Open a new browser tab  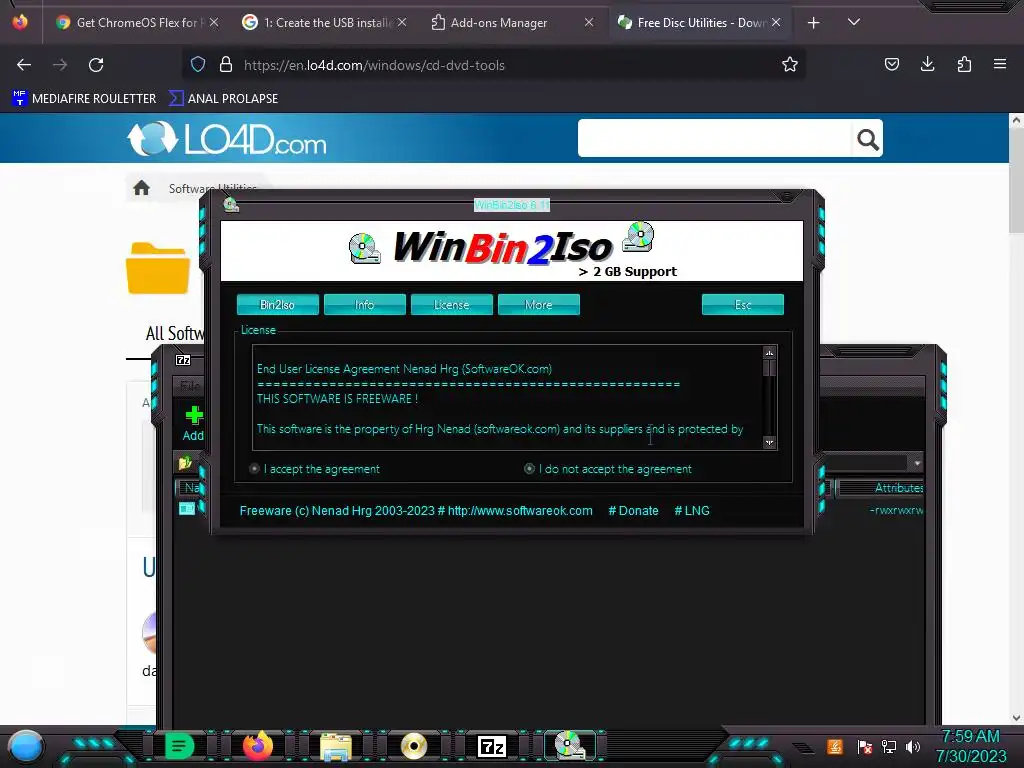pyautogui.click(x=813, y=23)
